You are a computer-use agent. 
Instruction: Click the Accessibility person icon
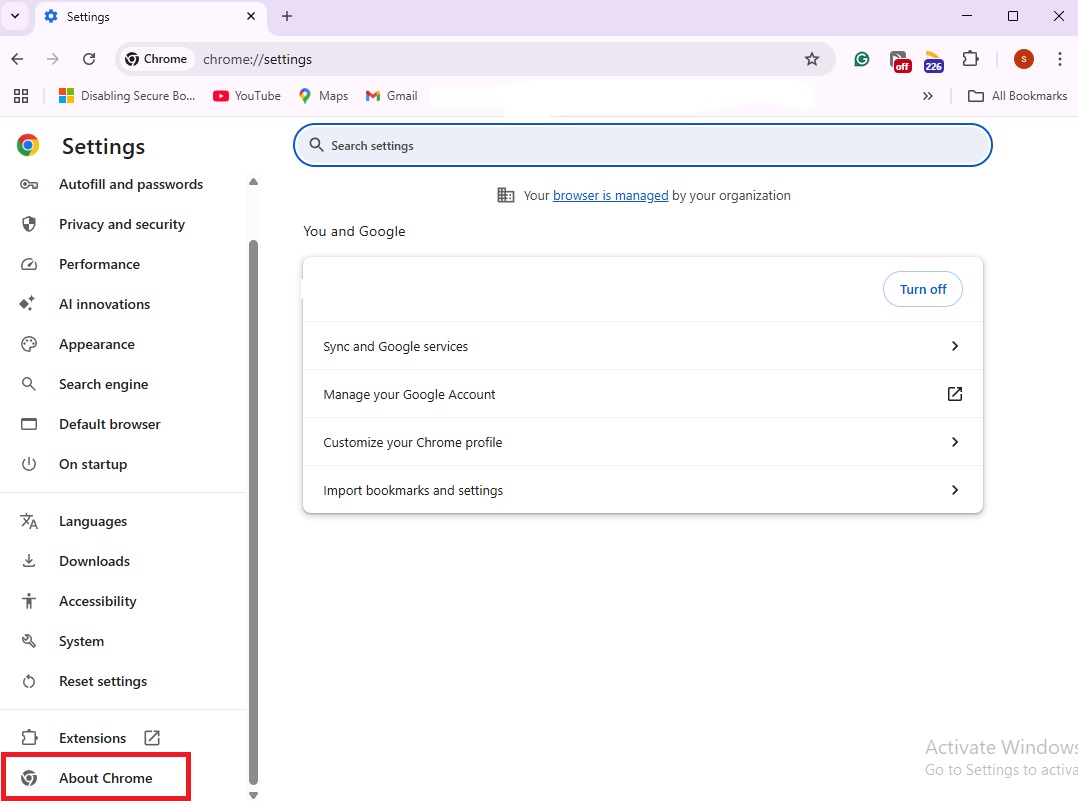29,601
